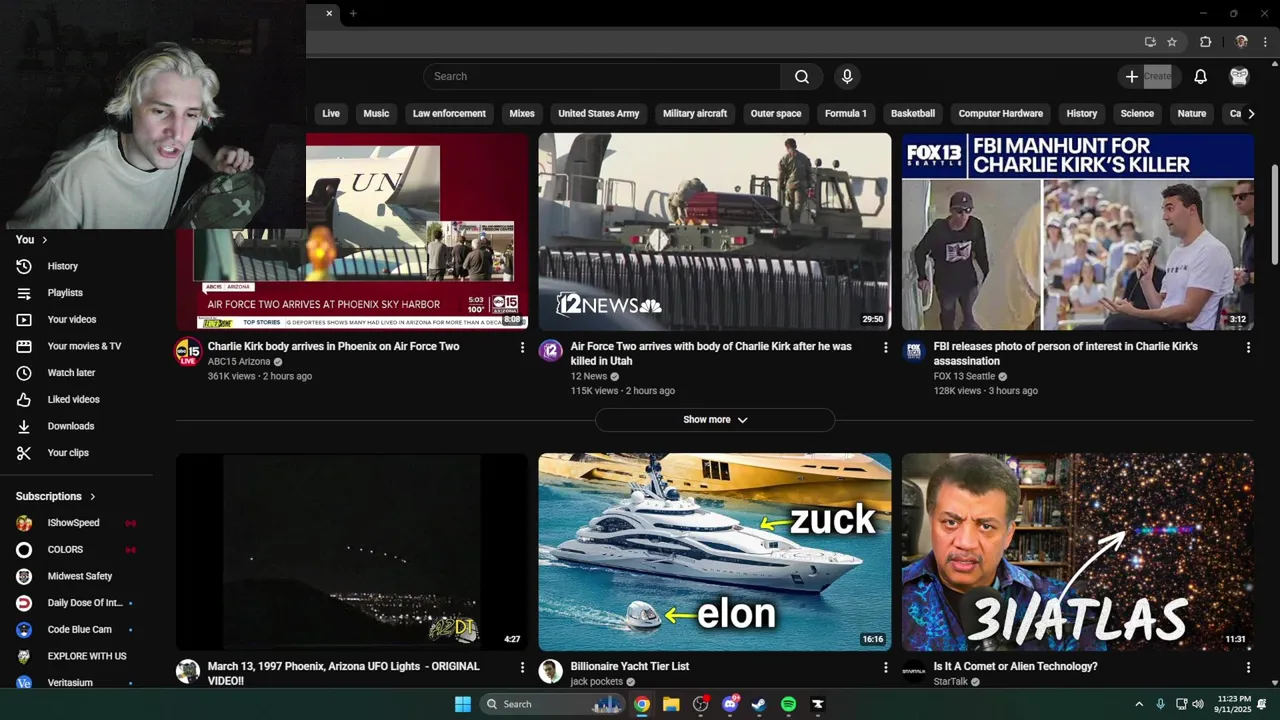Play the Phoenix UFO Lights thumbnail
The height and width of the screenshot is (720, 1280).
click(x=352, y=552)
